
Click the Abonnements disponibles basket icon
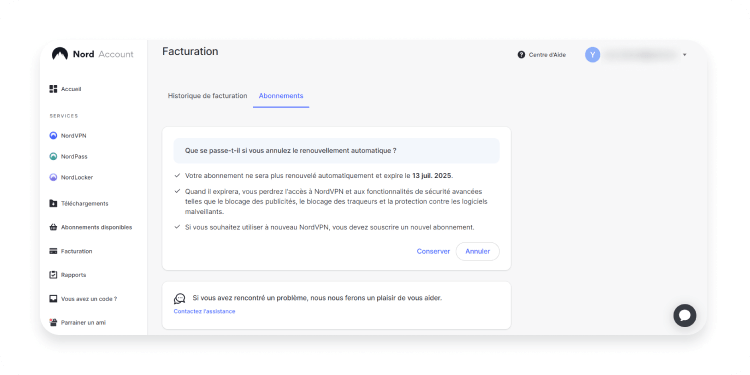pos(53,227)
